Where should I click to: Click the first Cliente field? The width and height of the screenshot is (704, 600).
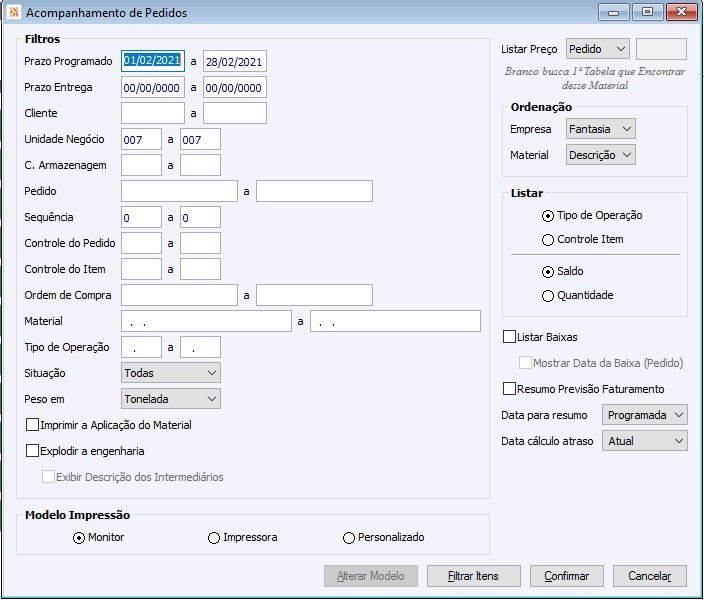(153, 113)
